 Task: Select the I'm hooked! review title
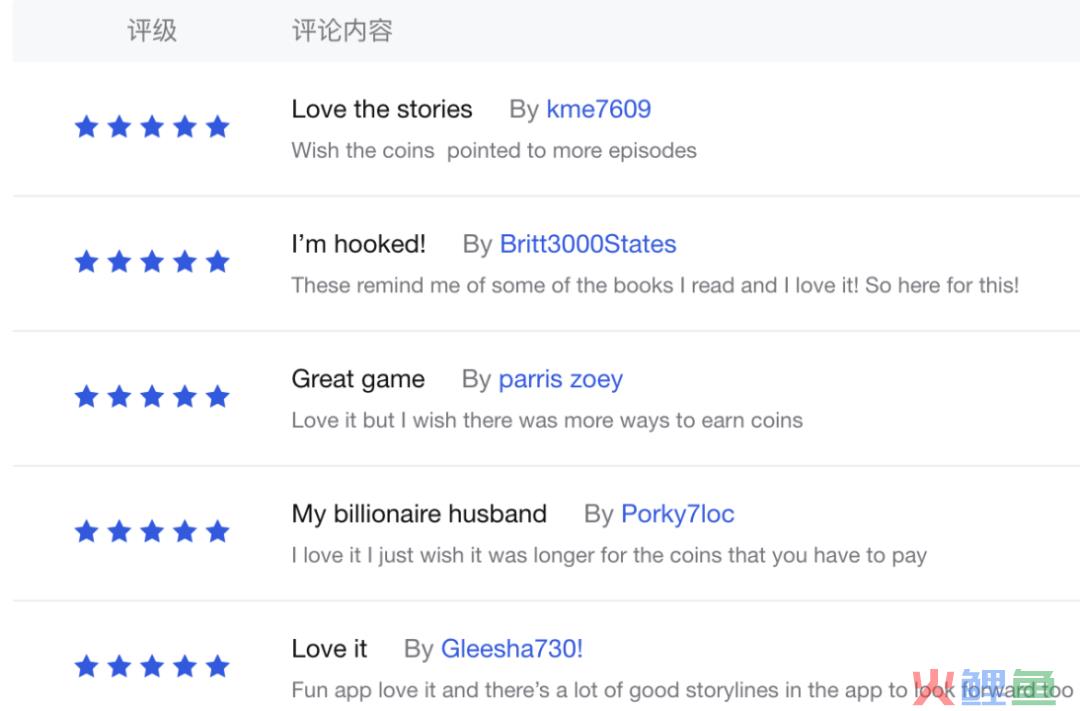(x=358, y=244)
